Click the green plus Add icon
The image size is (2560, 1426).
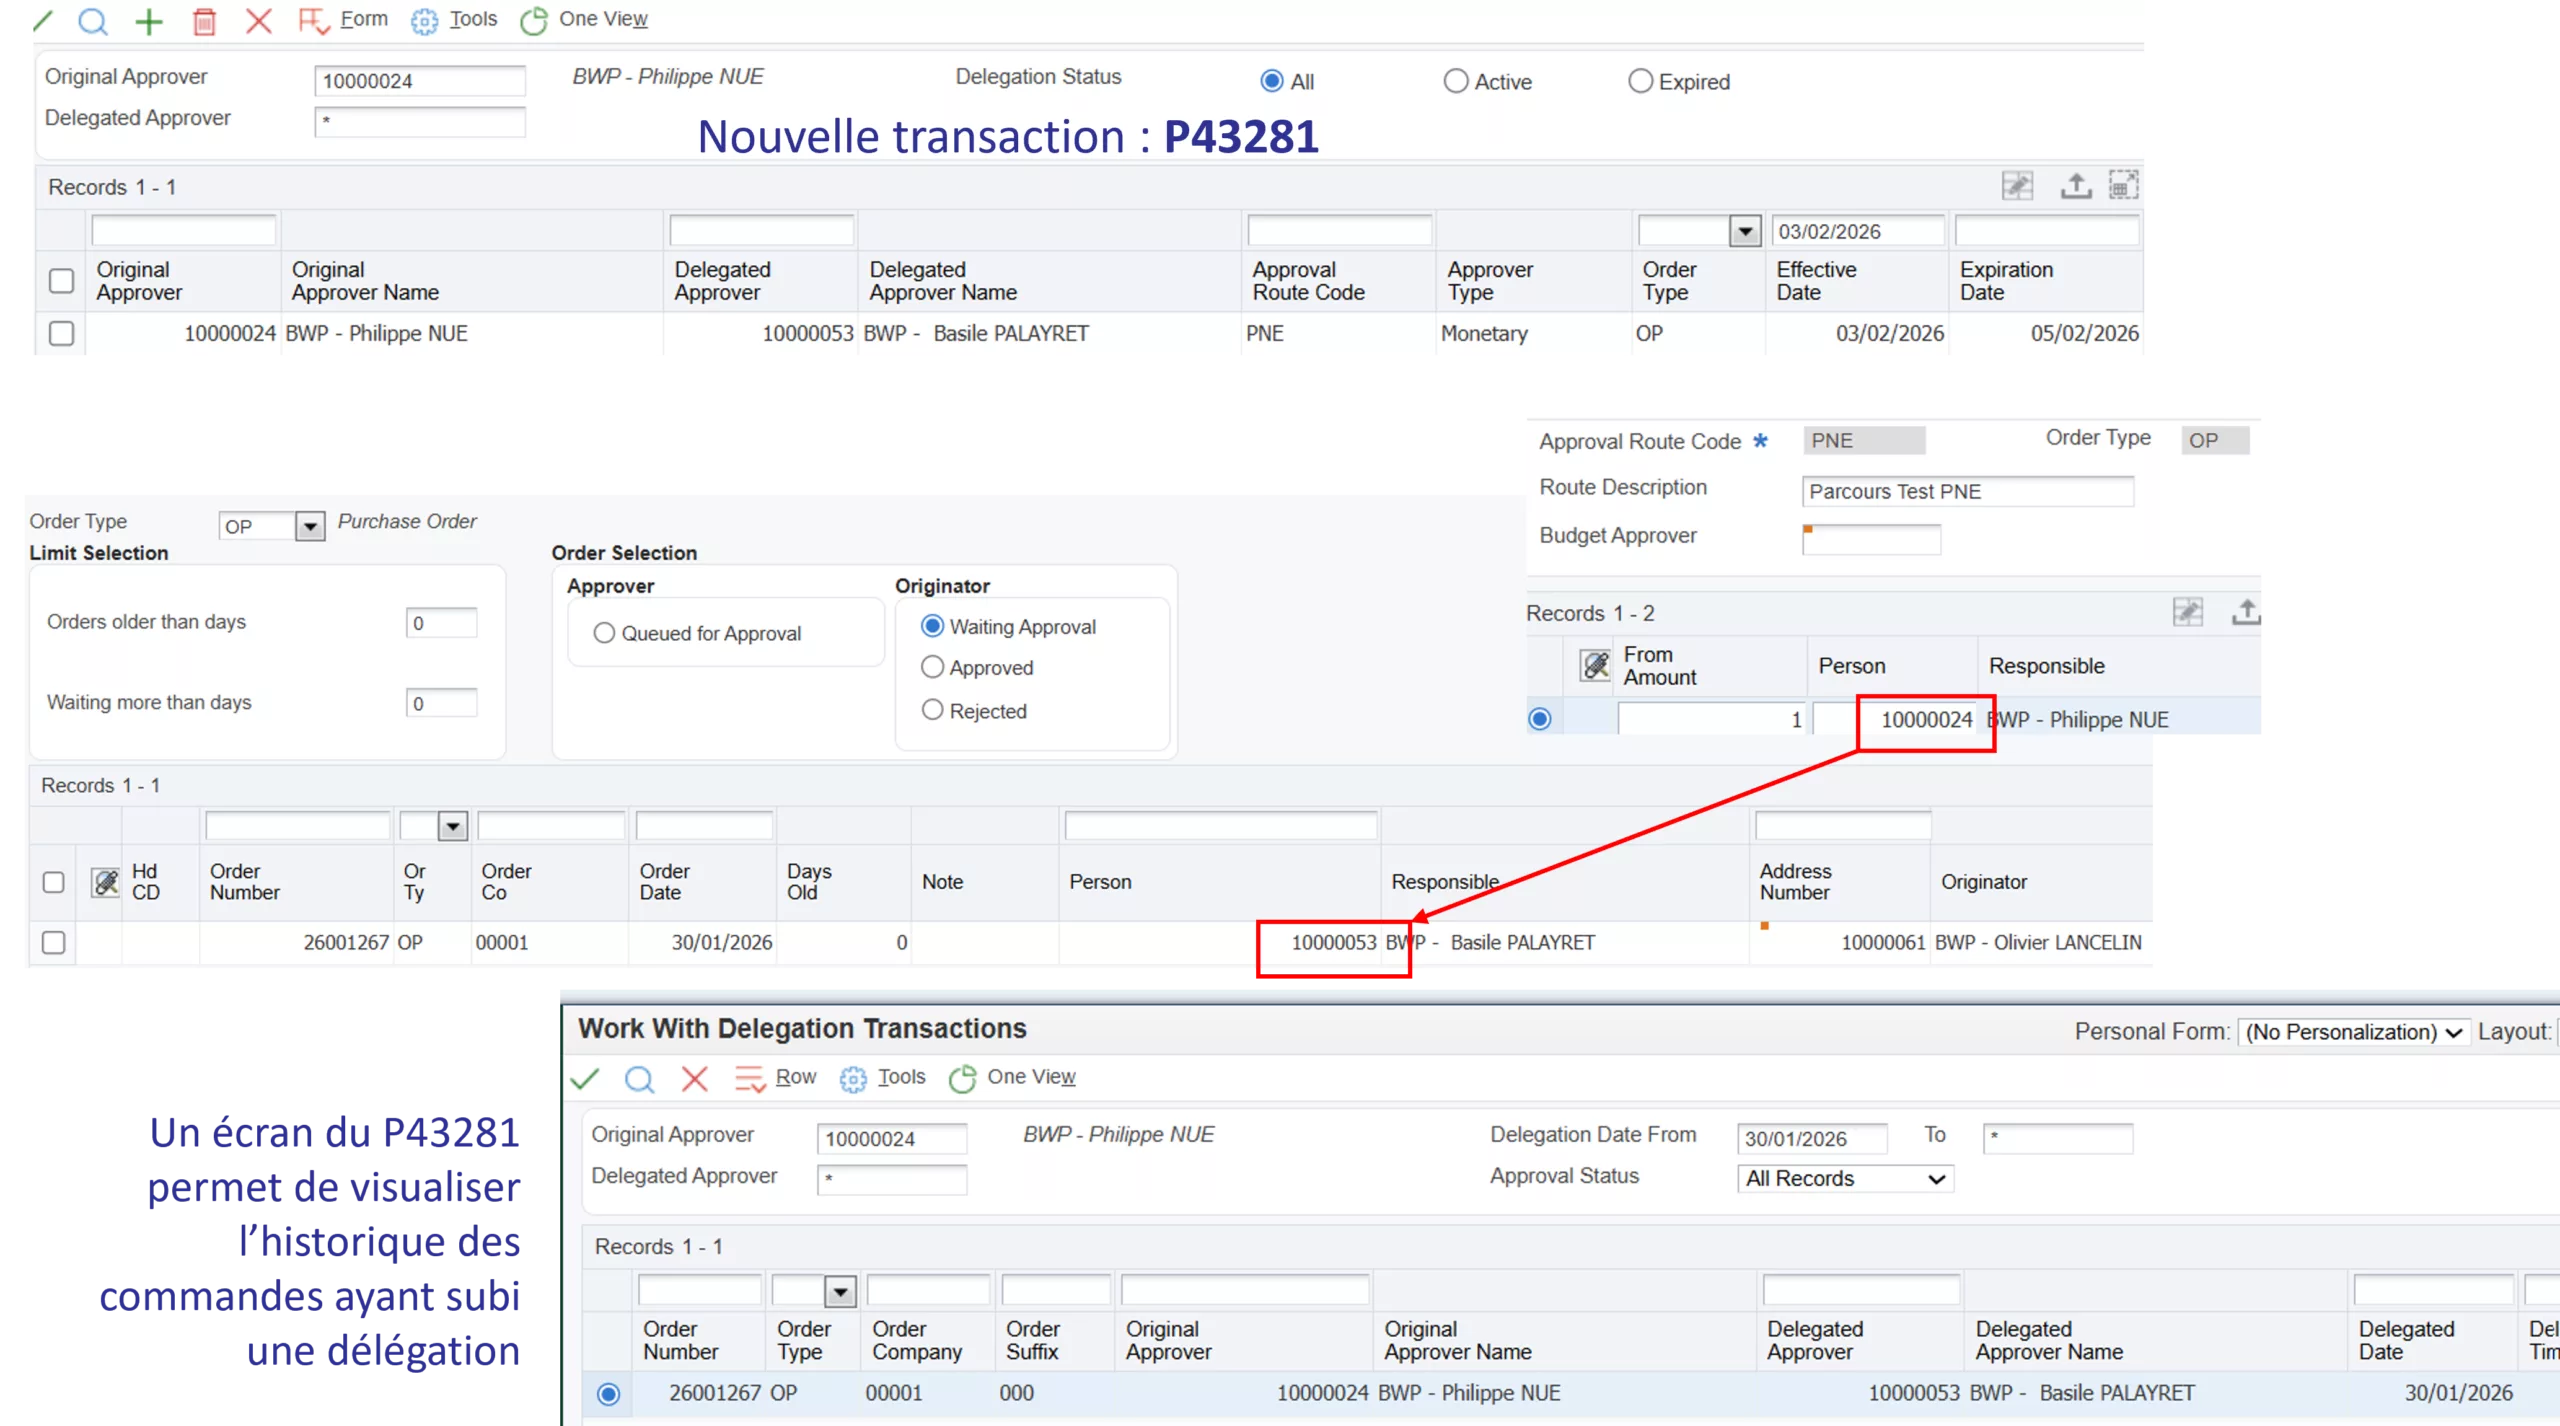[149, 21]
